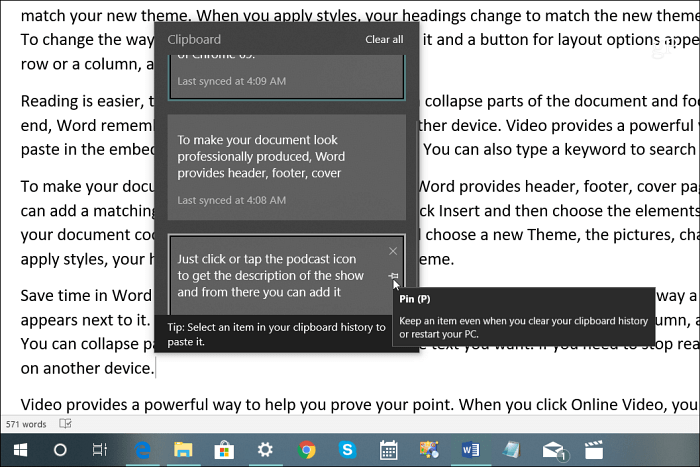This screenshot has height=467, width=700.
Task: Open Settings gear on taskbar
Action: click(265, 450)
